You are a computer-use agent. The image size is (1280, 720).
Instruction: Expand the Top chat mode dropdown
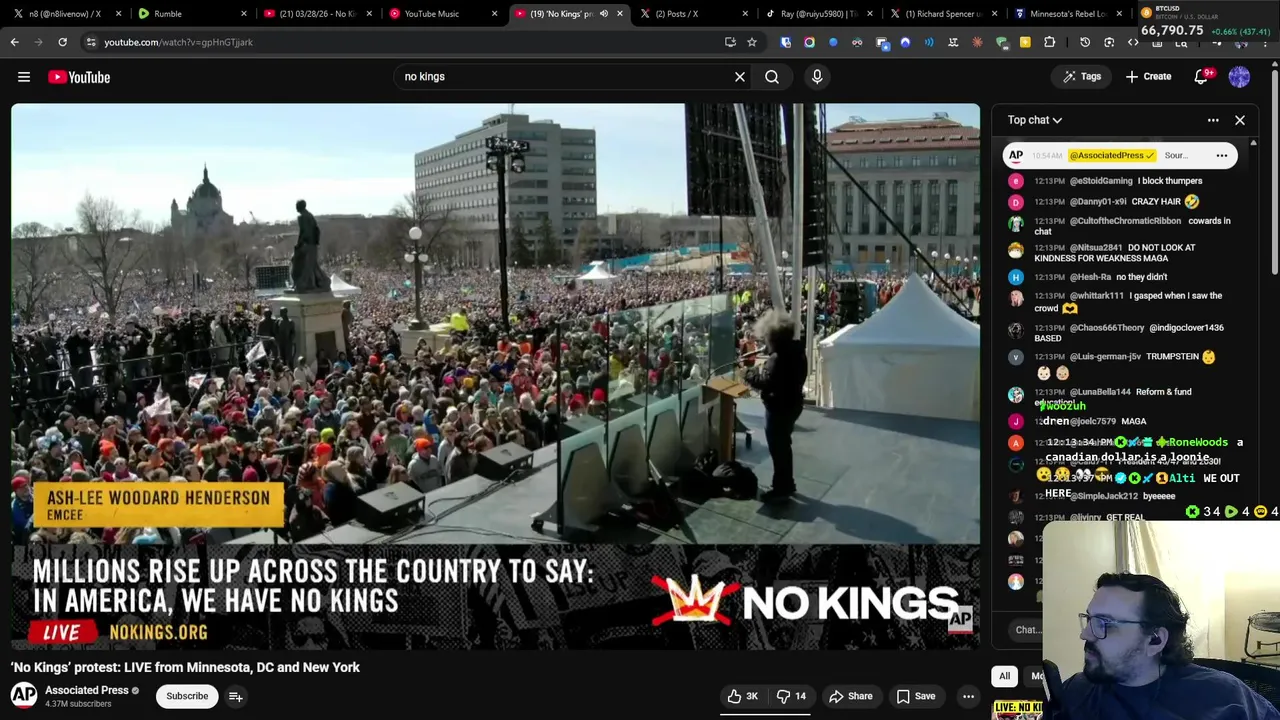click(x=1035, y=120)
